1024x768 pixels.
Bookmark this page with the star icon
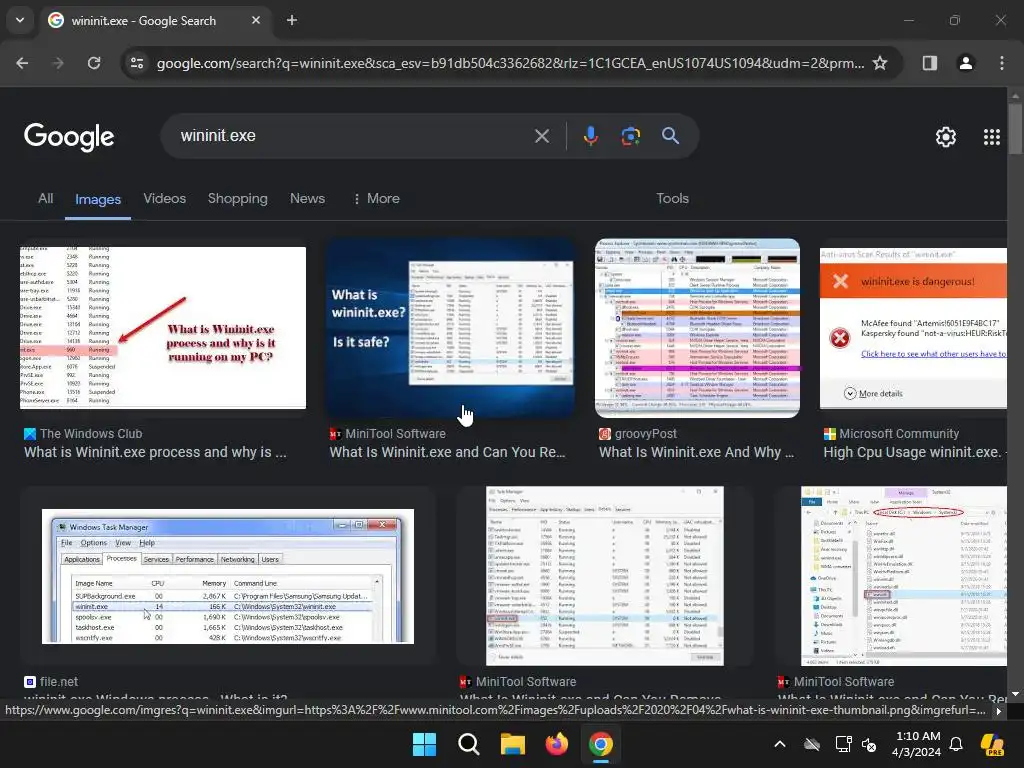tap(880, 63)
